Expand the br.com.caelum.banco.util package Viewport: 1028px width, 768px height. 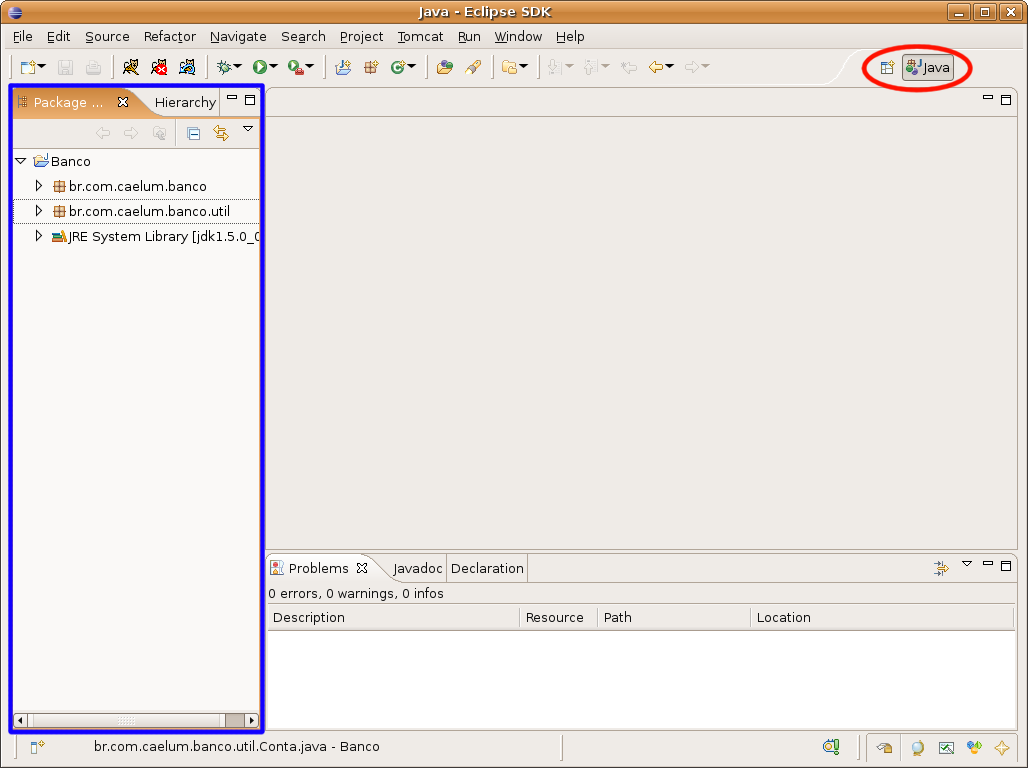pos(39,211)
